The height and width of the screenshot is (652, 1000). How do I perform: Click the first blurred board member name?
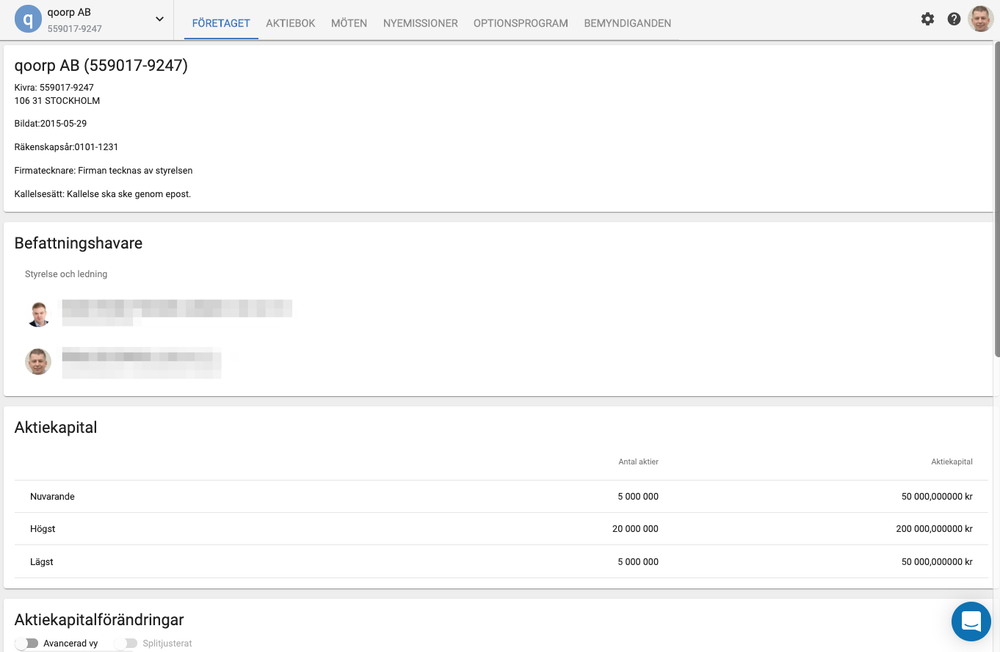tap(177, 312)
